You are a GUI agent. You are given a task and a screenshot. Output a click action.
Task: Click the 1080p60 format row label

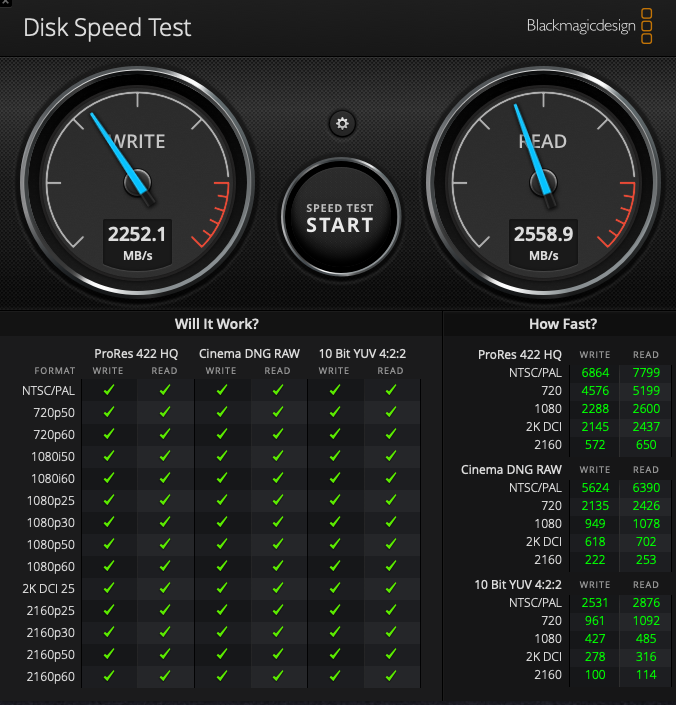click(x=51, y=567)
